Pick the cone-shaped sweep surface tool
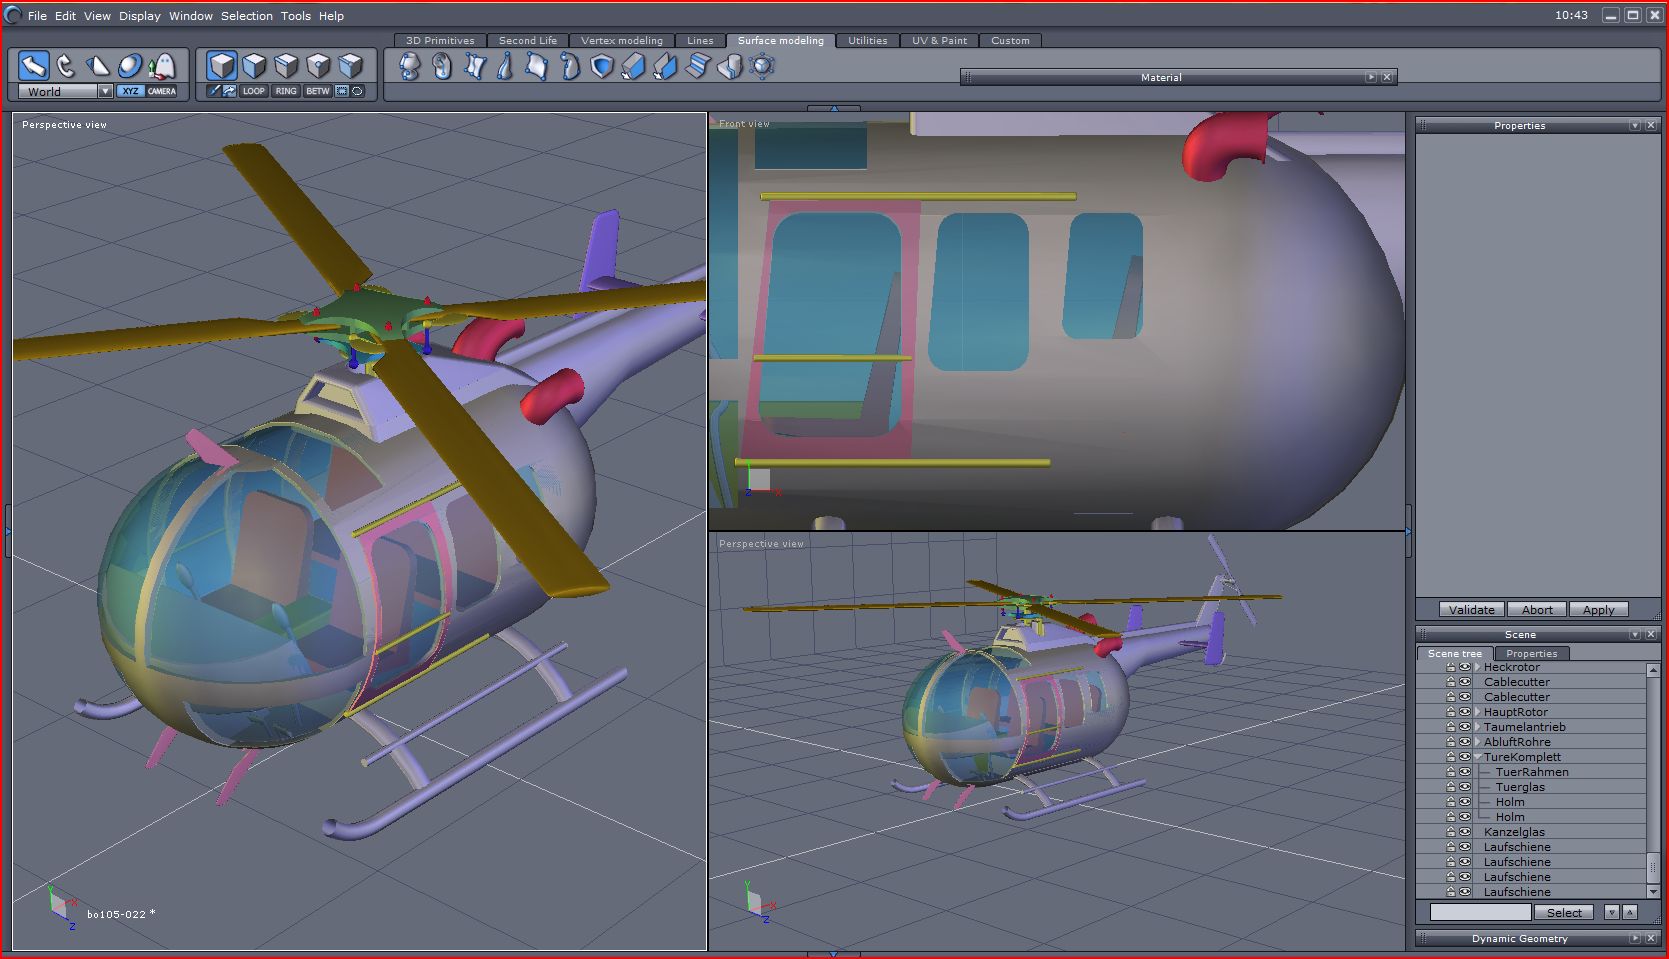 click(506, 66)
